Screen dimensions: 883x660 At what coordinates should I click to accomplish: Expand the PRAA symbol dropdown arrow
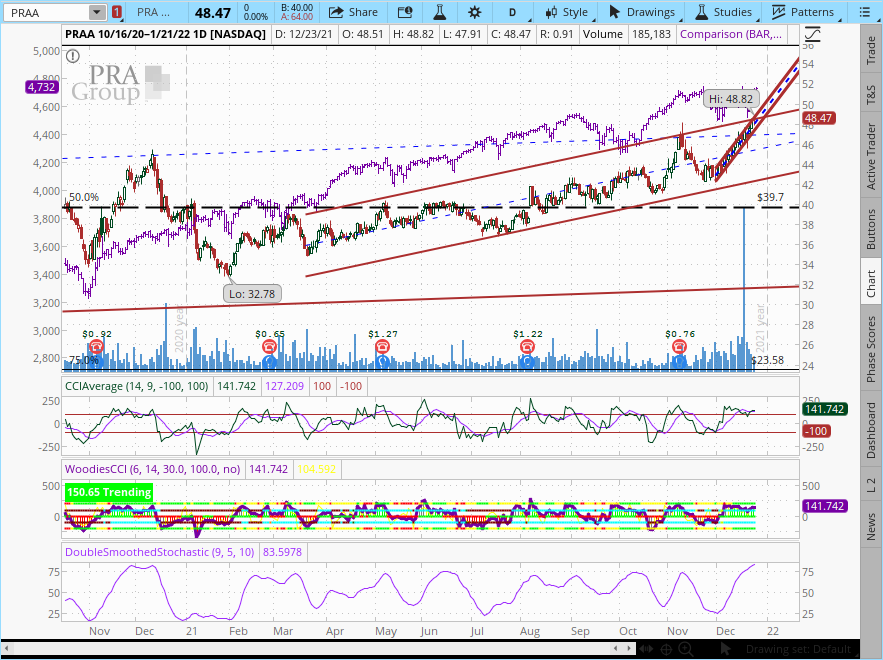tap(96, 12)
